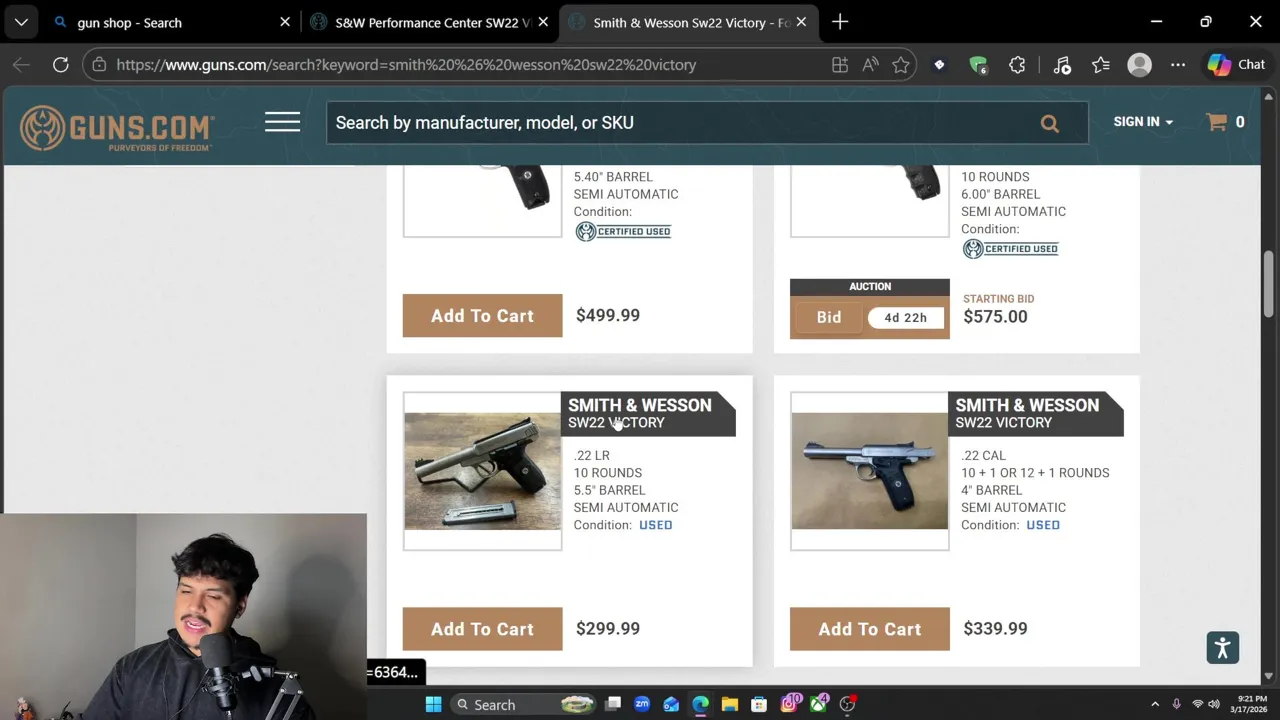
Task: Open Copilot Chat button
Action: (x=1236, y=65)
